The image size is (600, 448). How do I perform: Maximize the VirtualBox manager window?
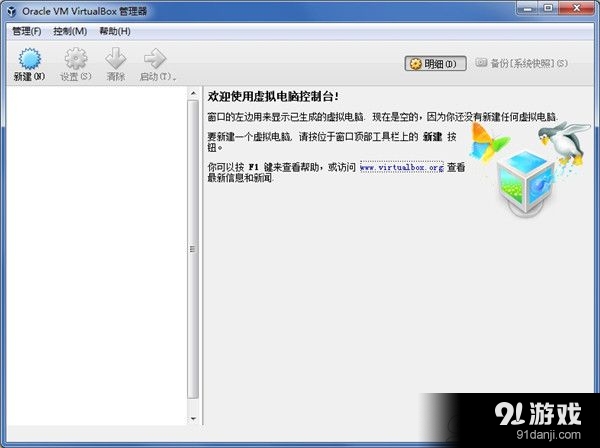(x=549, y=8)
